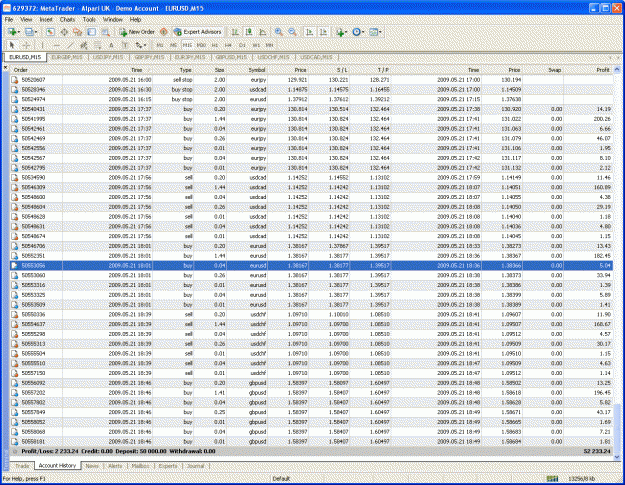Select the M30 timeframe
625x485 pixels.
coord(201,45)
